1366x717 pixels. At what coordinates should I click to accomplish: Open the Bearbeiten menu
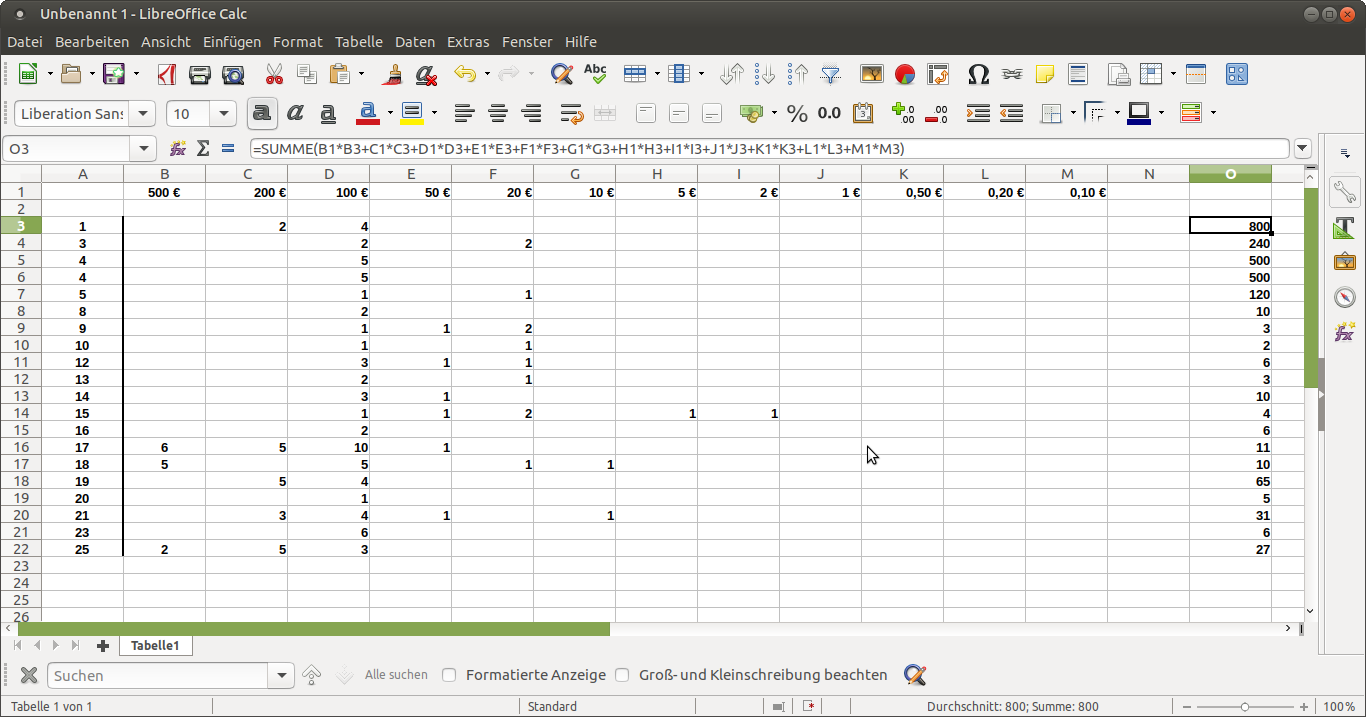[92, 42]
